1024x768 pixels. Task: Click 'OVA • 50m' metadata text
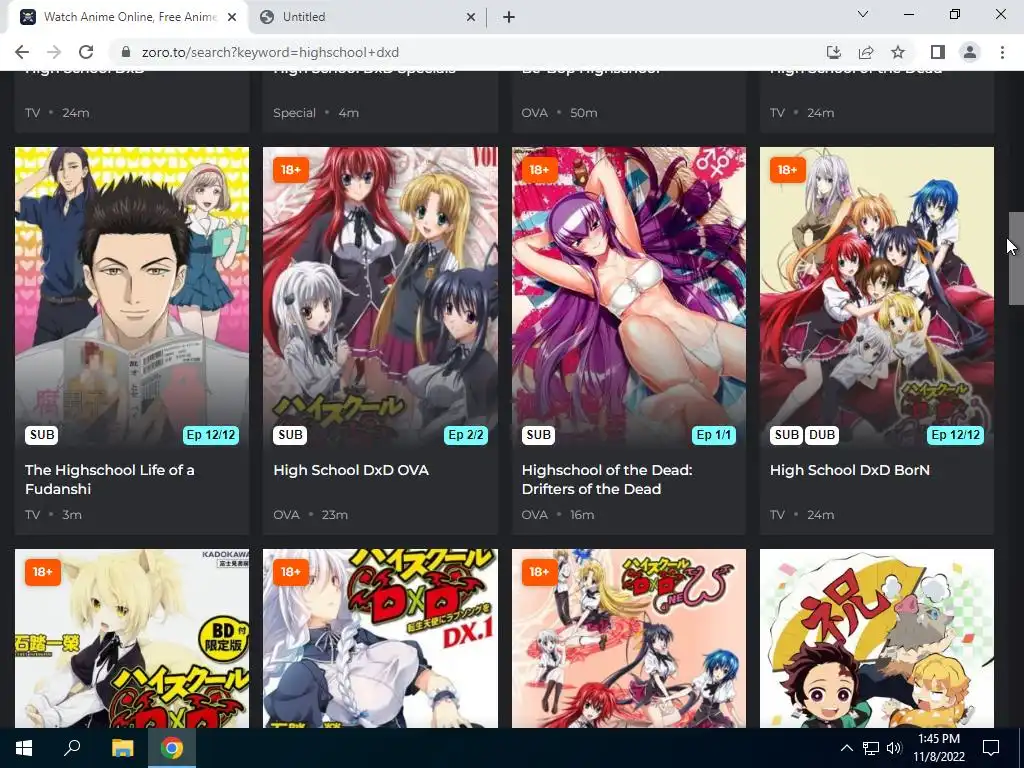[559, 112]
